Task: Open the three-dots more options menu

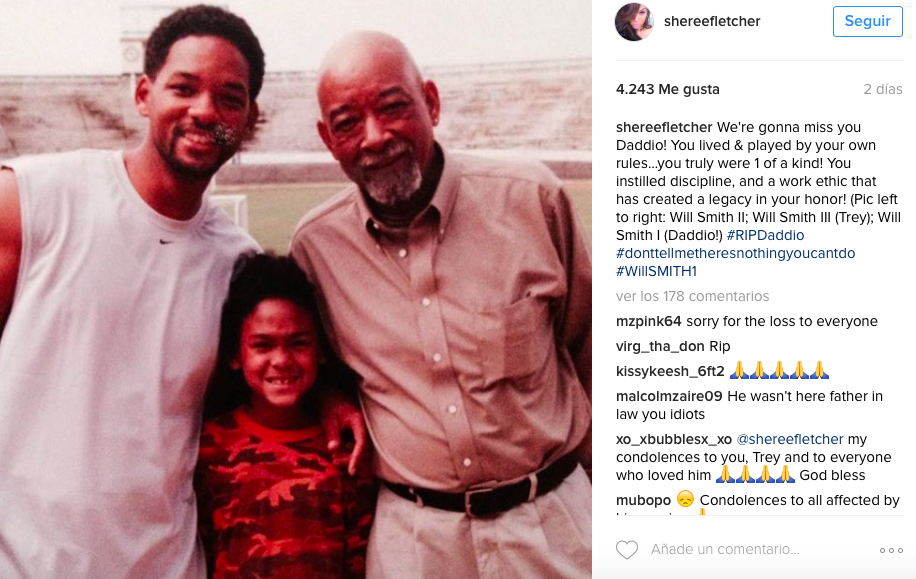Action: pyautogui.click(x=891, y=550)
